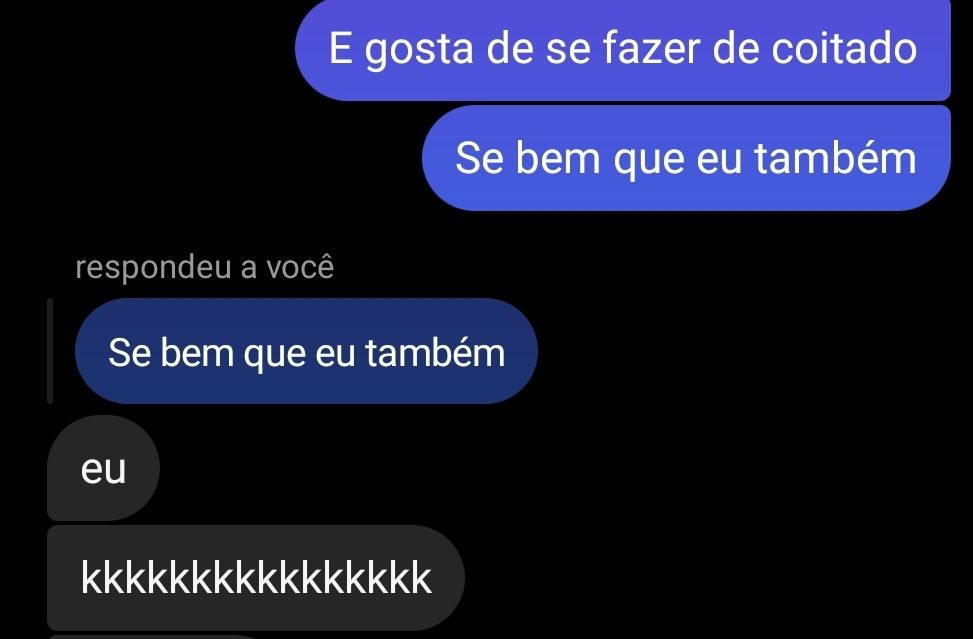Tap the partially visible bubble at the bottom edge

click(x=155, y=637)
